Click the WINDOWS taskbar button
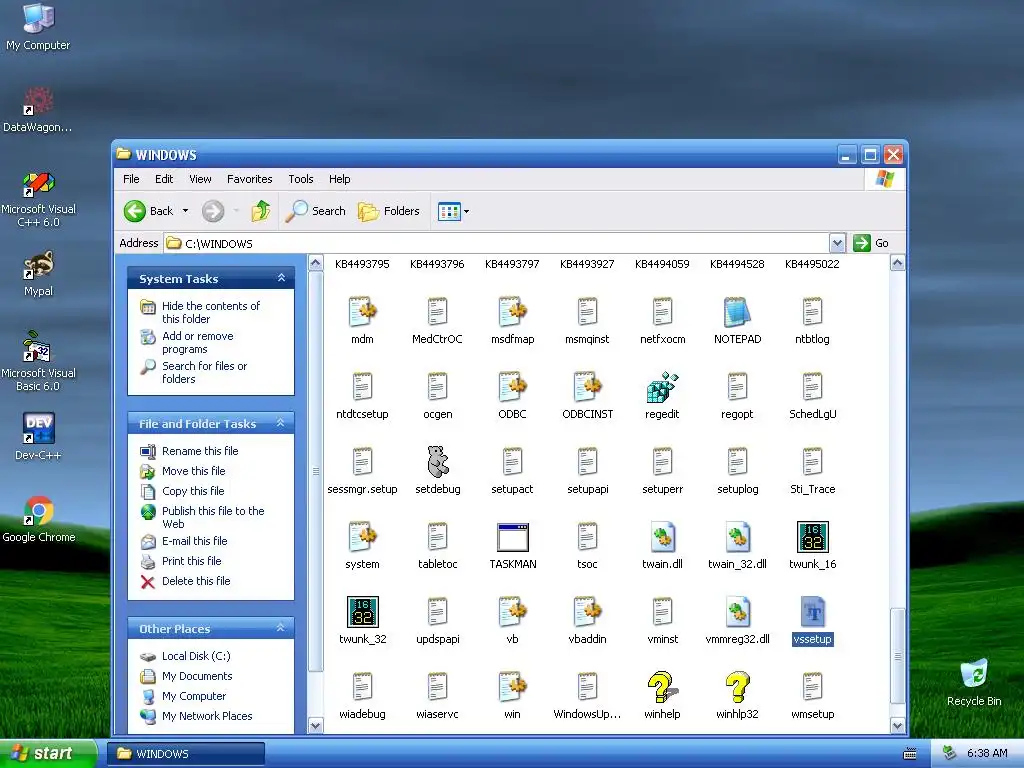1024x768 pixels. pyautogui.click(x=186, y=754)
